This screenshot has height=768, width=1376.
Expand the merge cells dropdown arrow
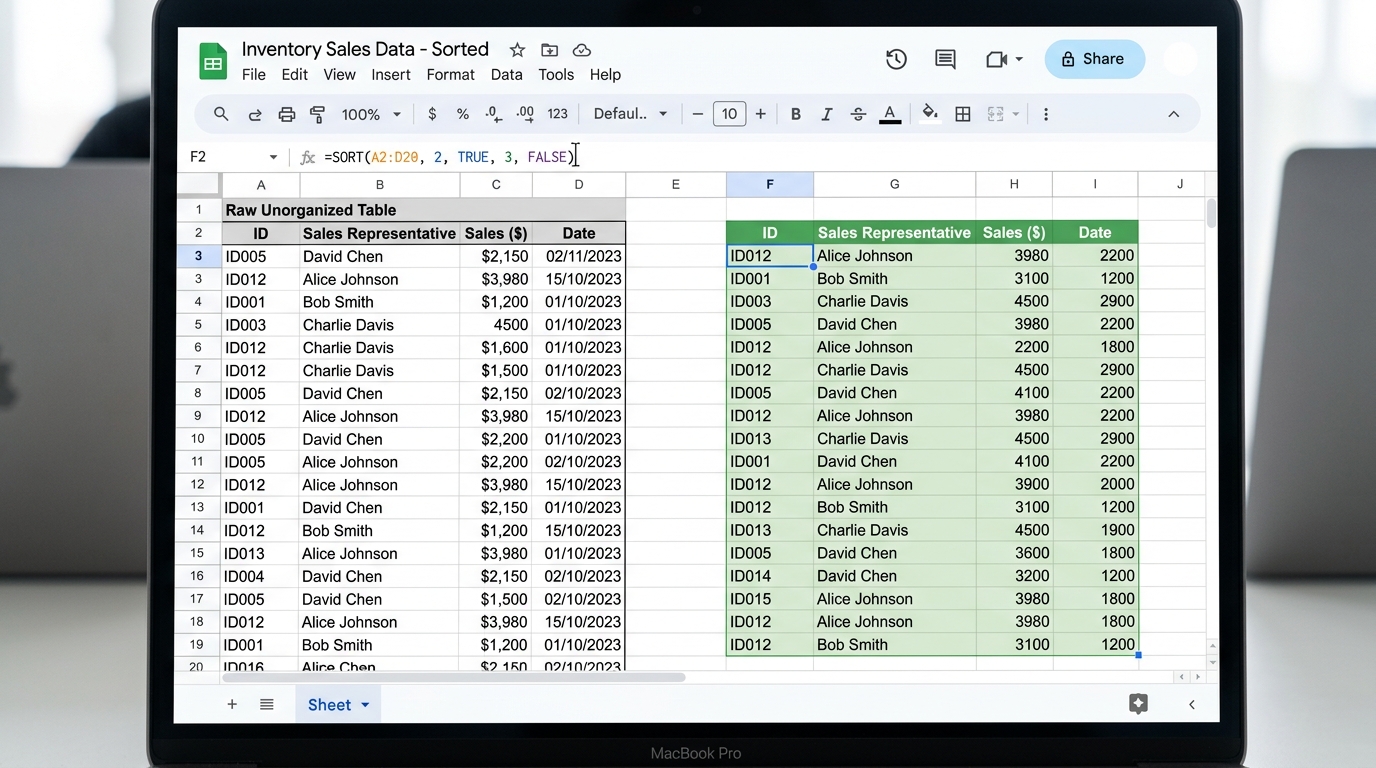point(1016,114)
